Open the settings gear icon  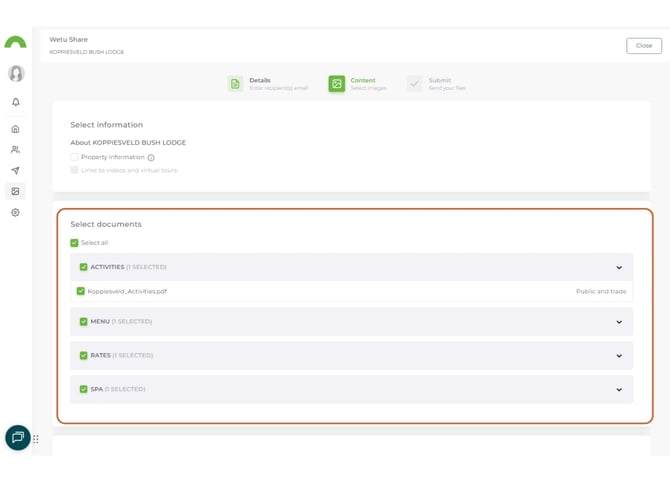click(x=15, y=213)
